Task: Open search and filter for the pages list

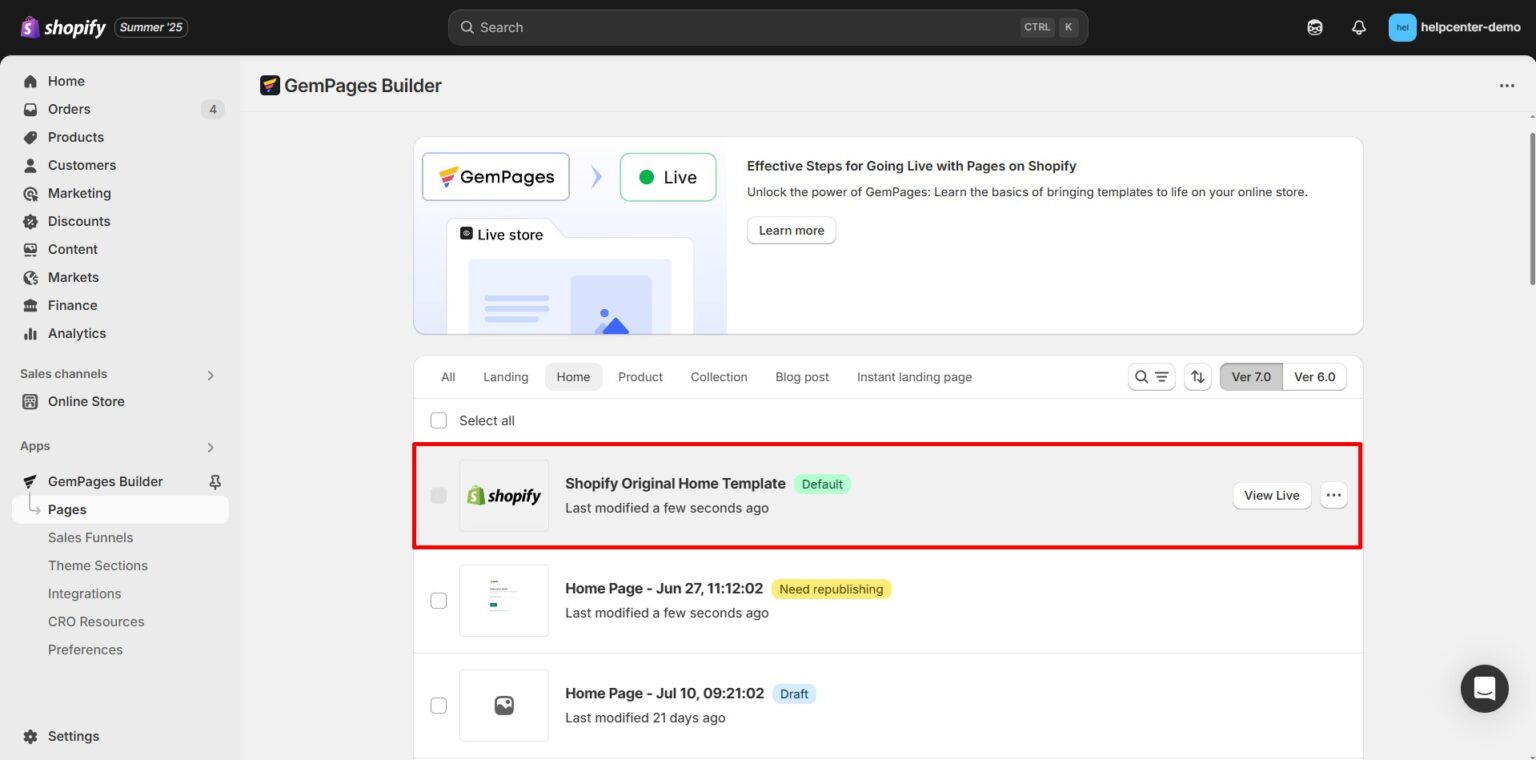Action: pyautogui.click(x=1151, y=377)
